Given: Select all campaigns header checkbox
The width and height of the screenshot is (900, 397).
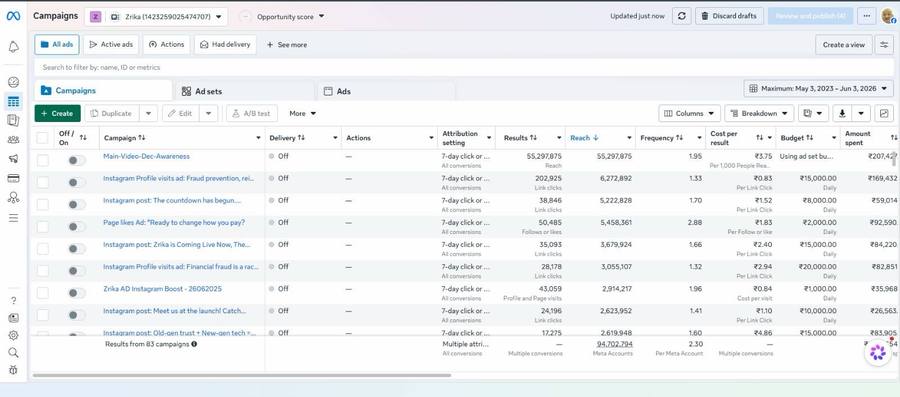Looking at the screenshot, I should tap(42, 138).
